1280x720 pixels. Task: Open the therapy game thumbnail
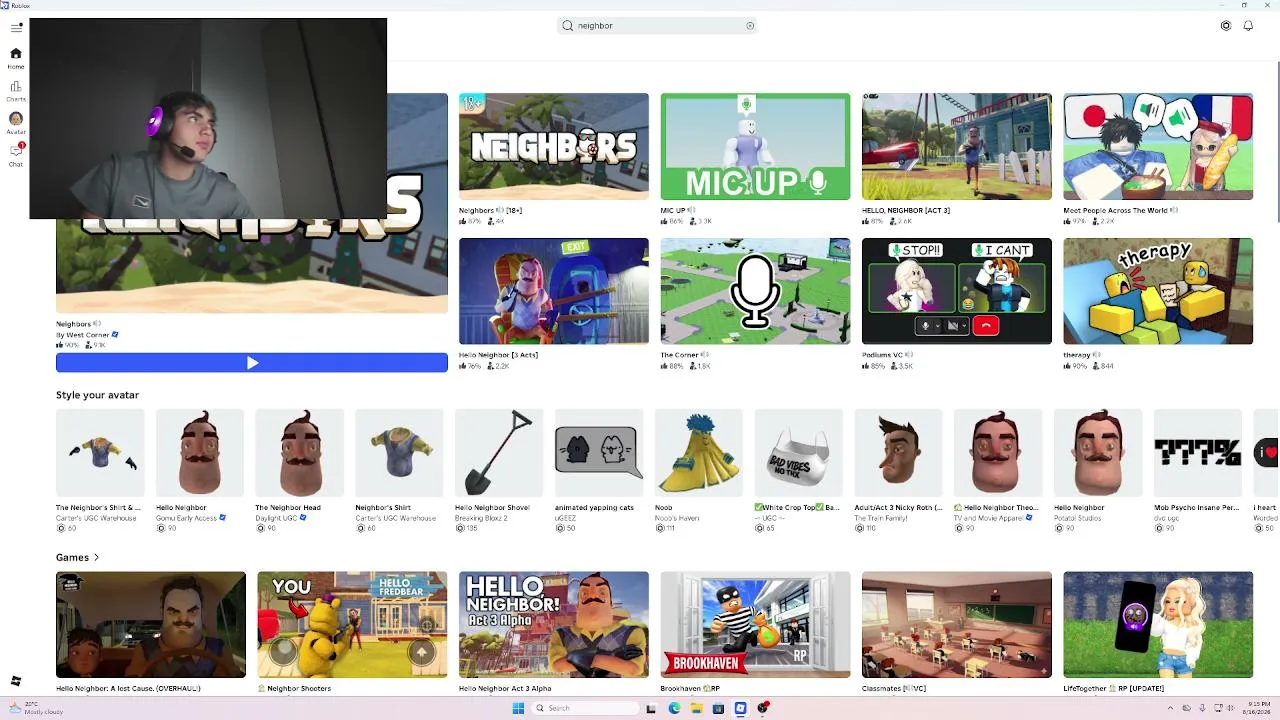point(1158,291)
